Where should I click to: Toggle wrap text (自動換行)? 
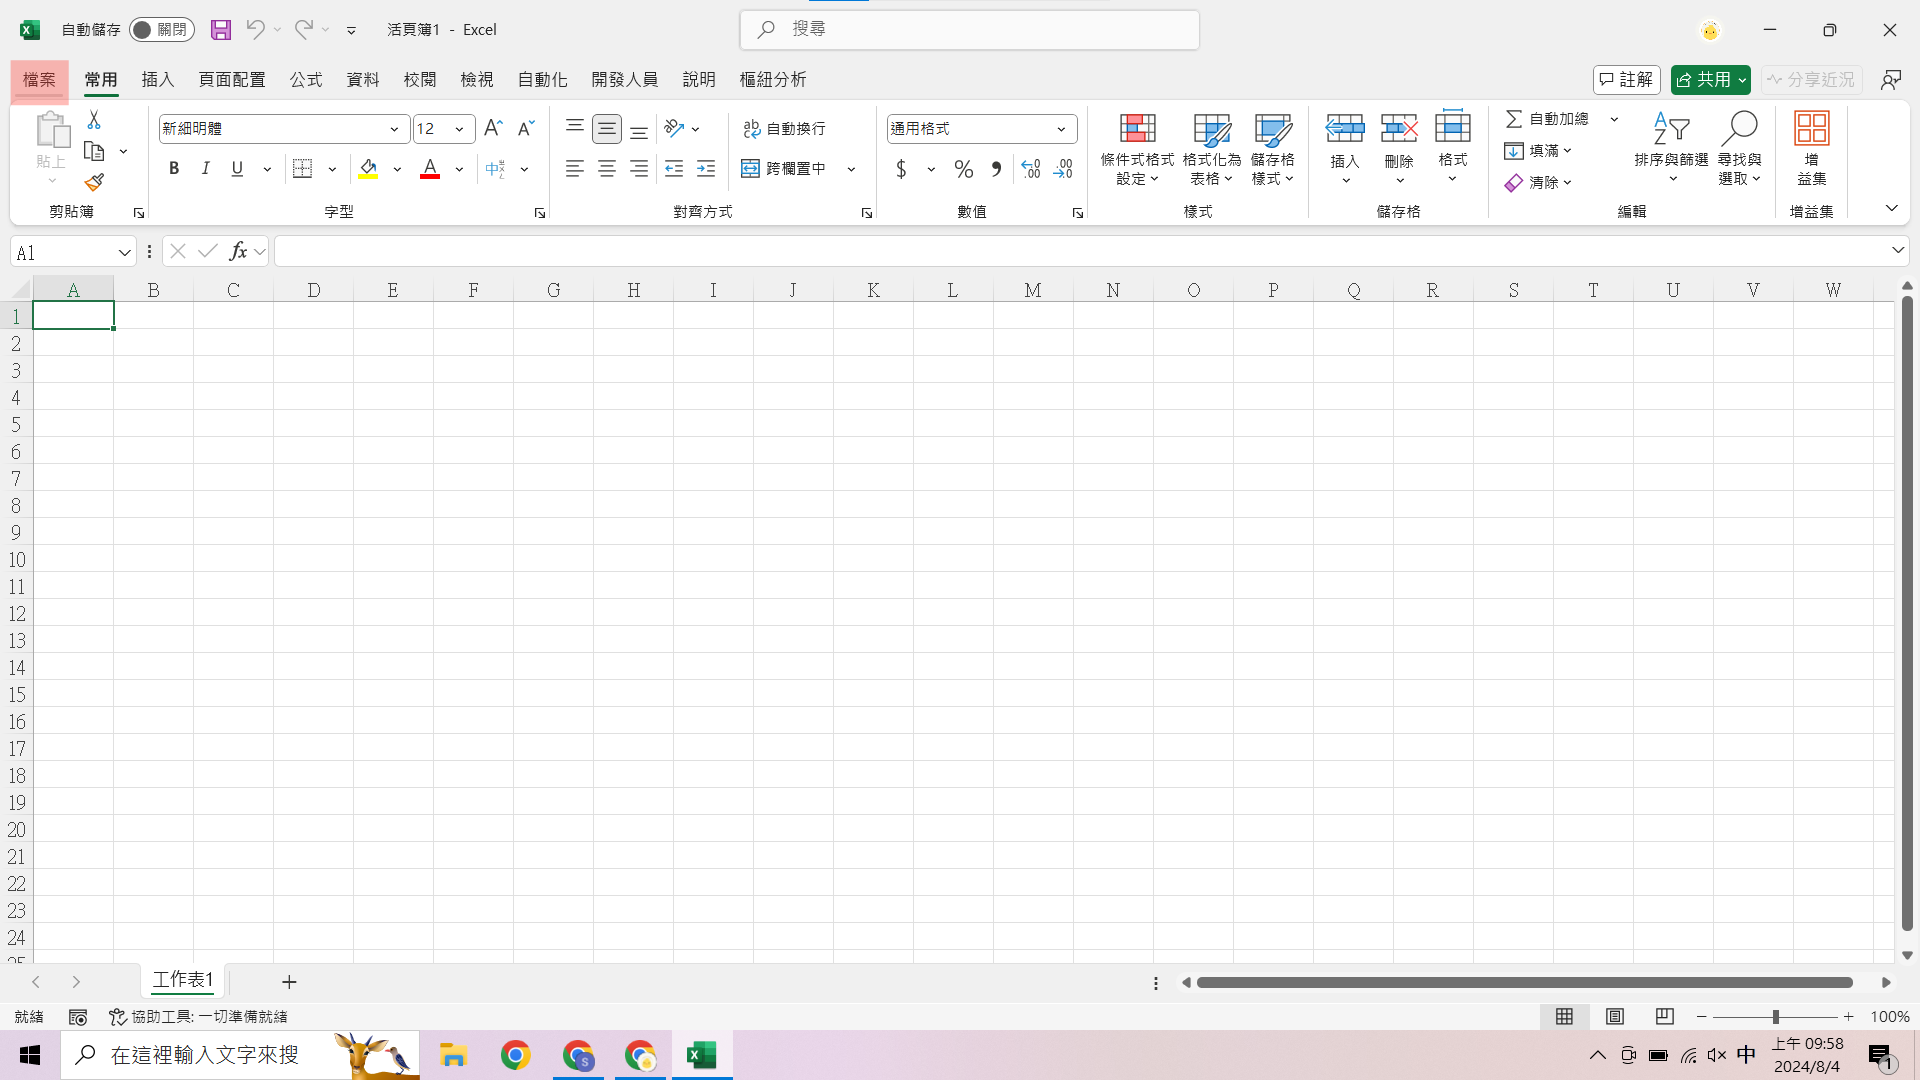785,128
